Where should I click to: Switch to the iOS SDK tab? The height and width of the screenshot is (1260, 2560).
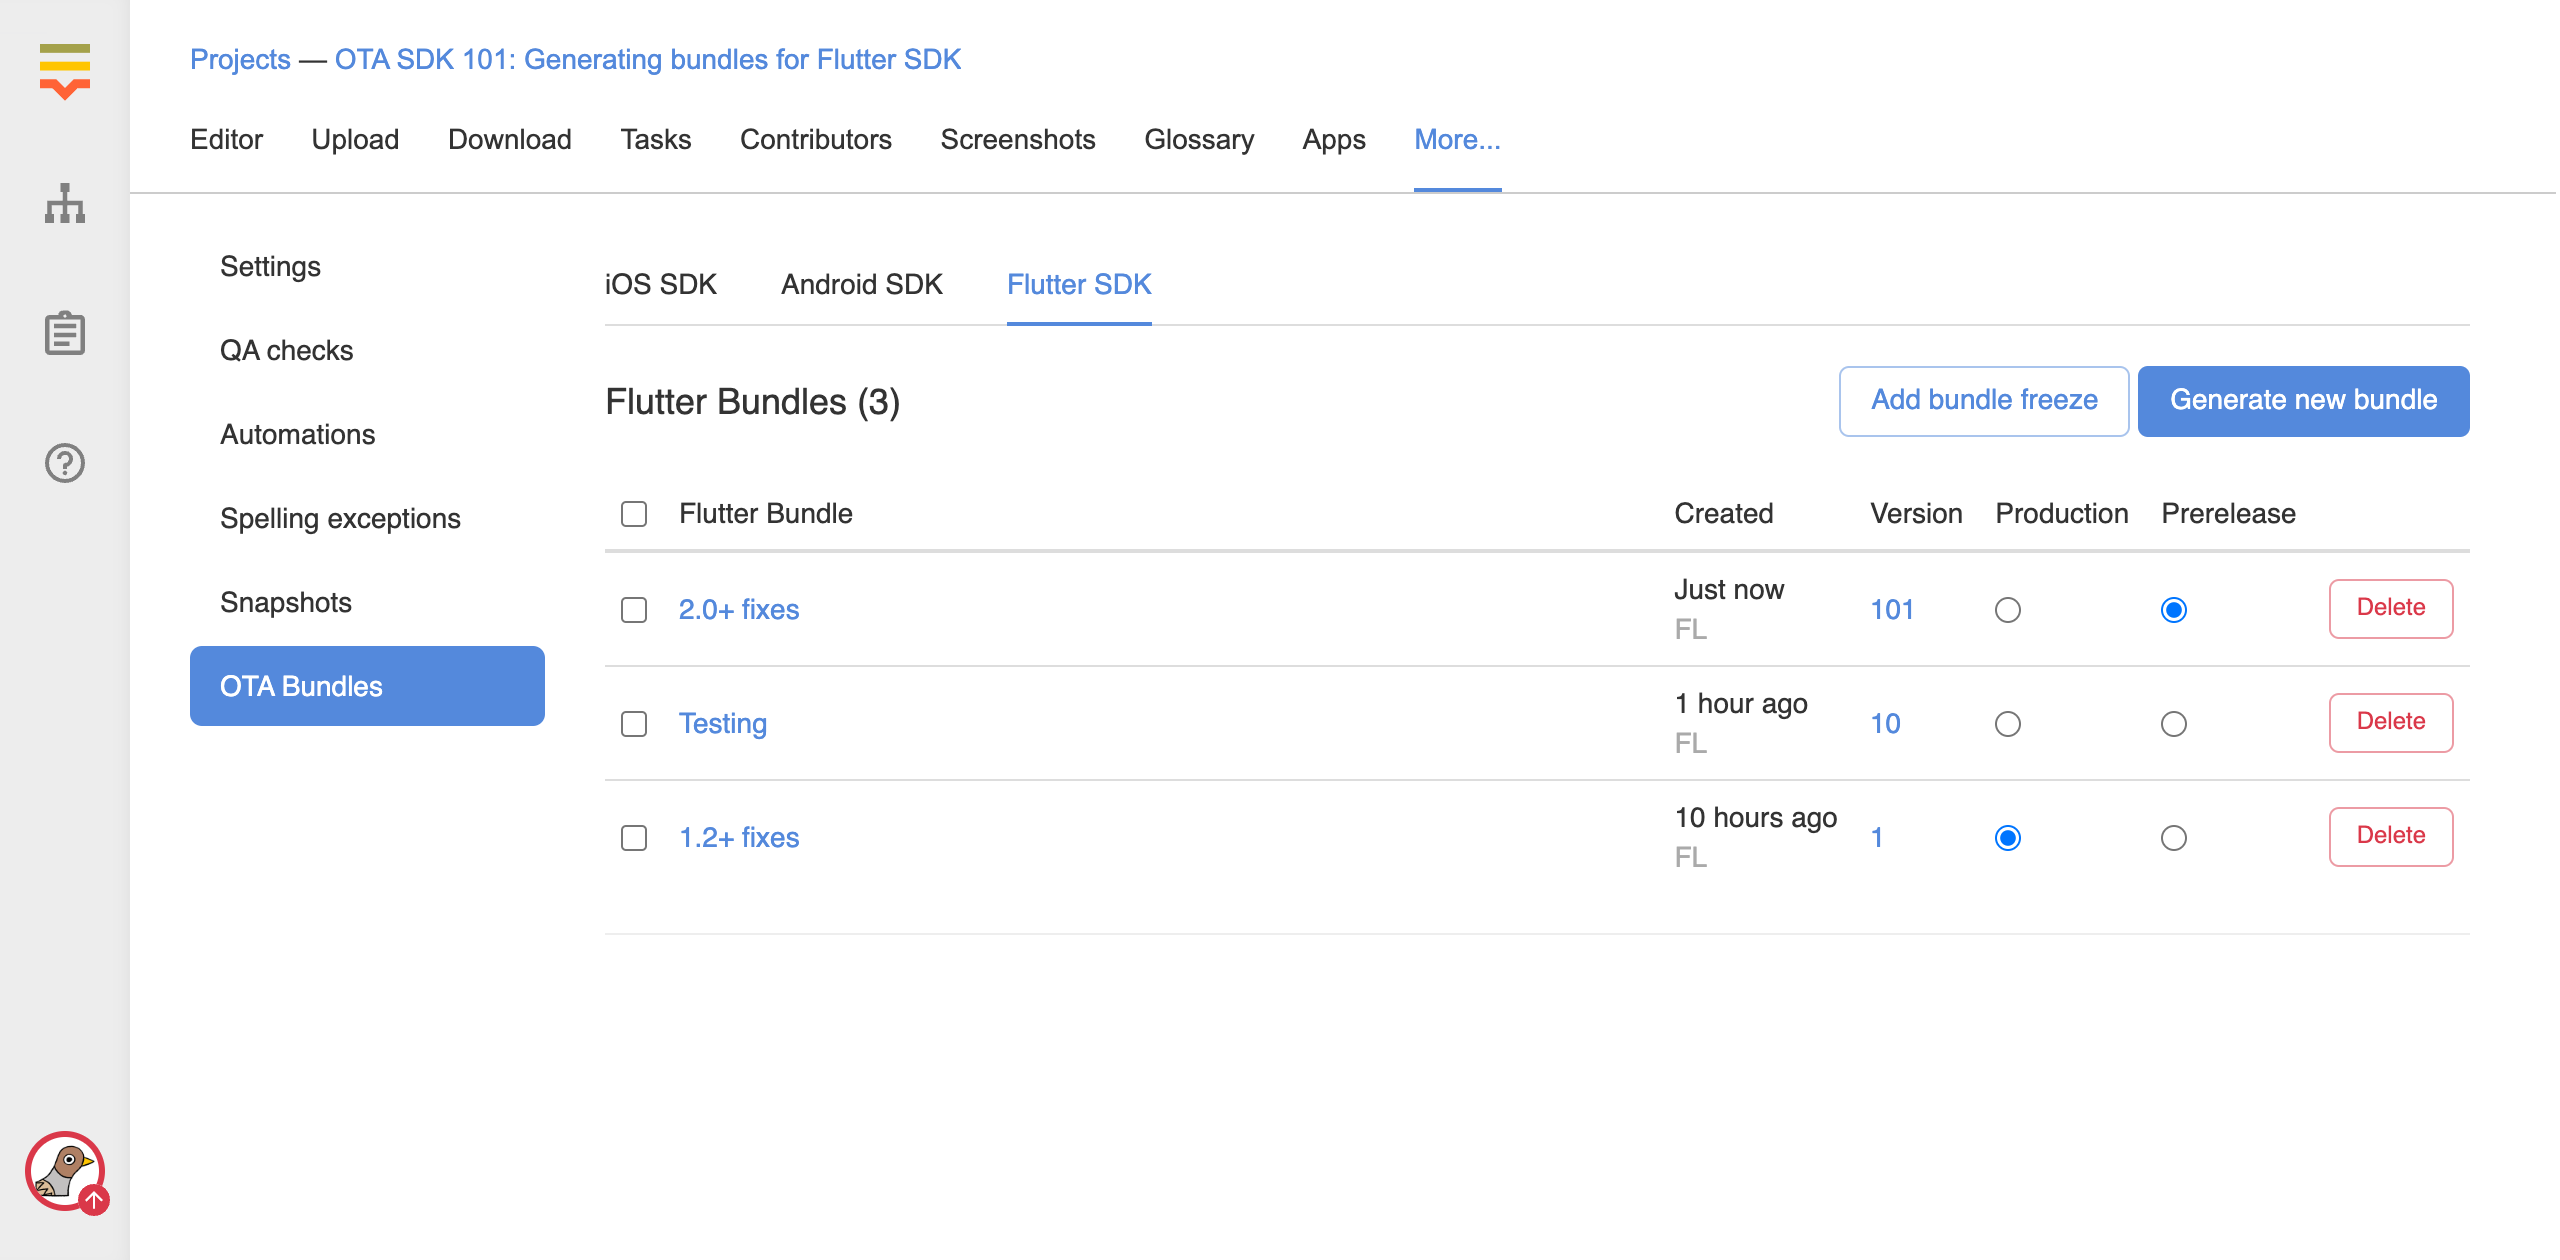(x=660, y=285)
